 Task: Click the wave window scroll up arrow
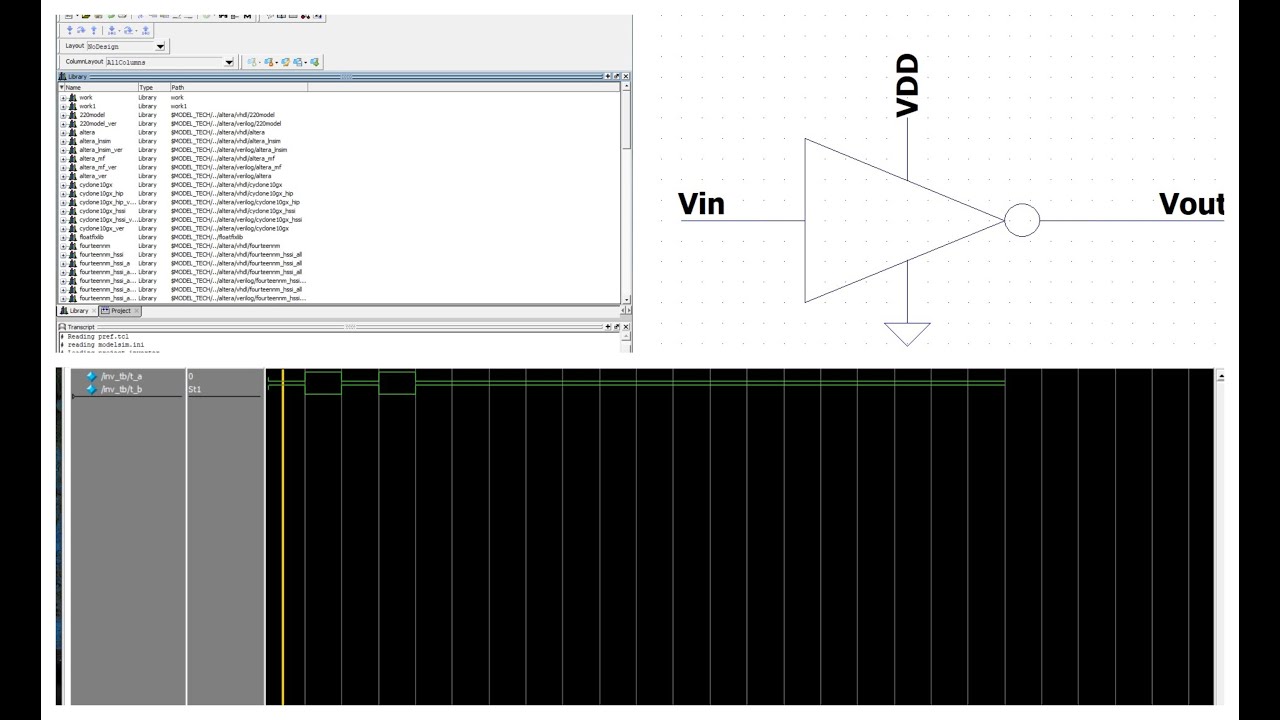pos(1220,377)
